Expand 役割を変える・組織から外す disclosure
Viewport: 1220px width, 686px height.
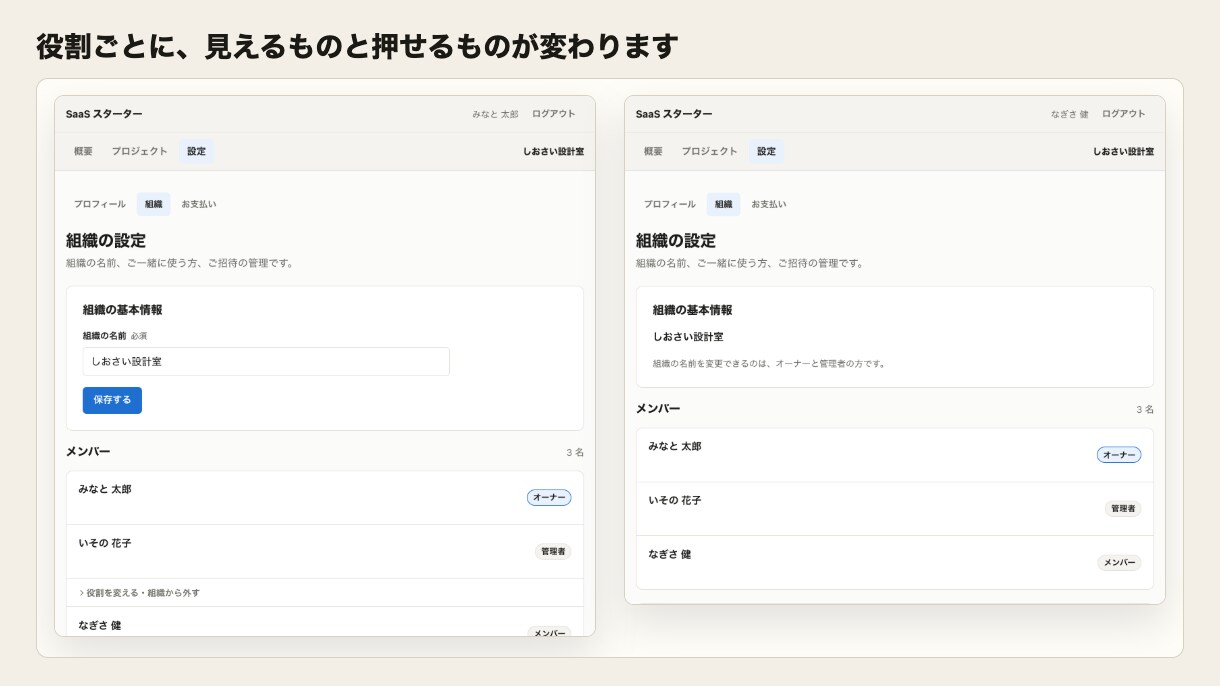tap(139, 593)
